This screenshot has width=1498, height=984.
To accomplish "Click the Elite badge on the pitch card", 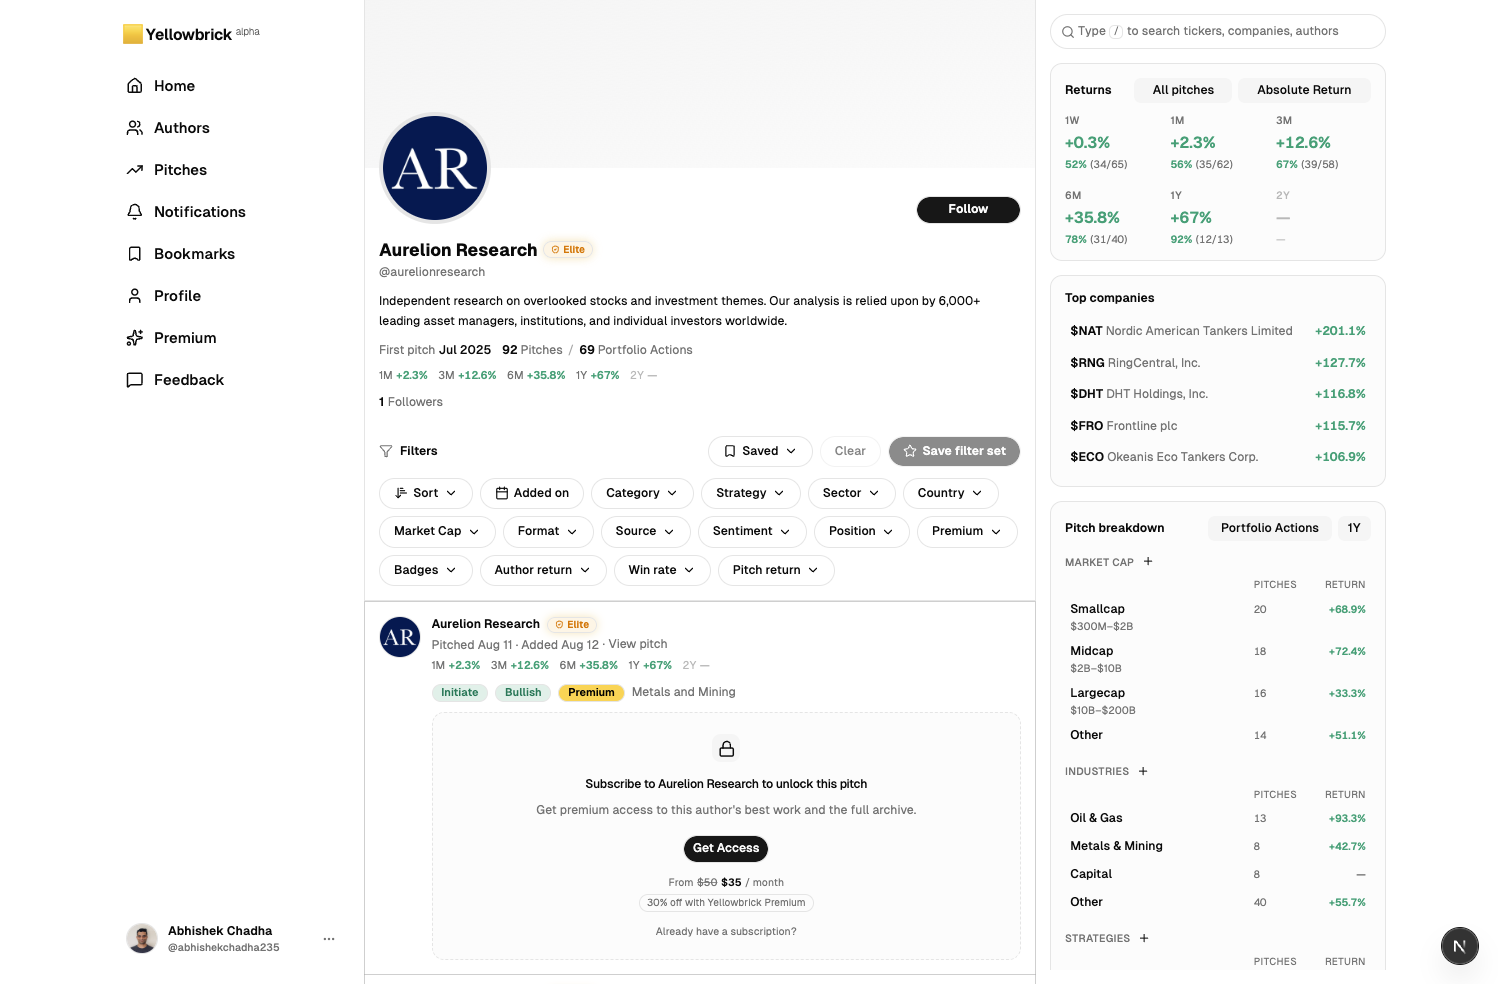I will pos(572,624).
